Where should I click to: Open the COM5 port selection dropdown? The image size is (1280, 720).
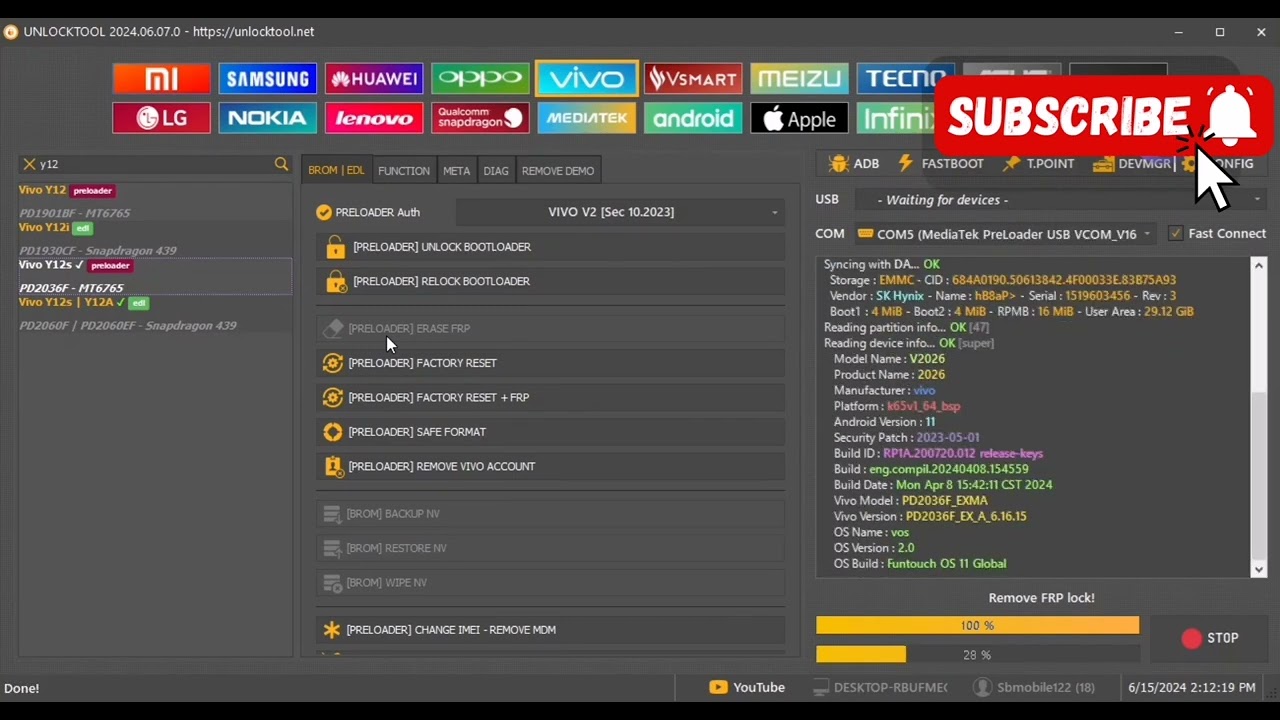coord(1005,234)
